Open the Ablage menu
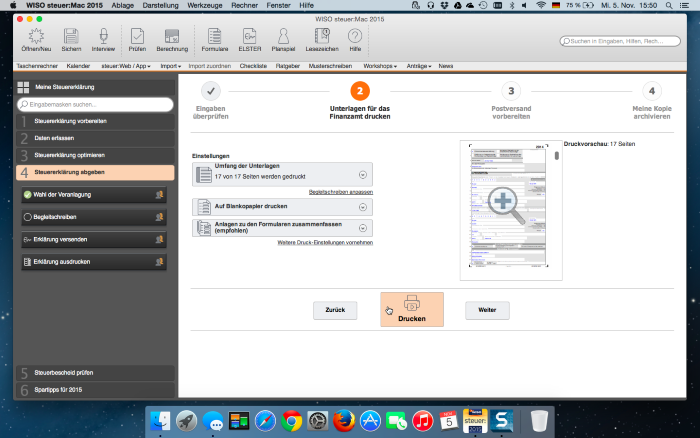This screenshot has width=700, height=438. pyautogui.click(x=123, y=5)
